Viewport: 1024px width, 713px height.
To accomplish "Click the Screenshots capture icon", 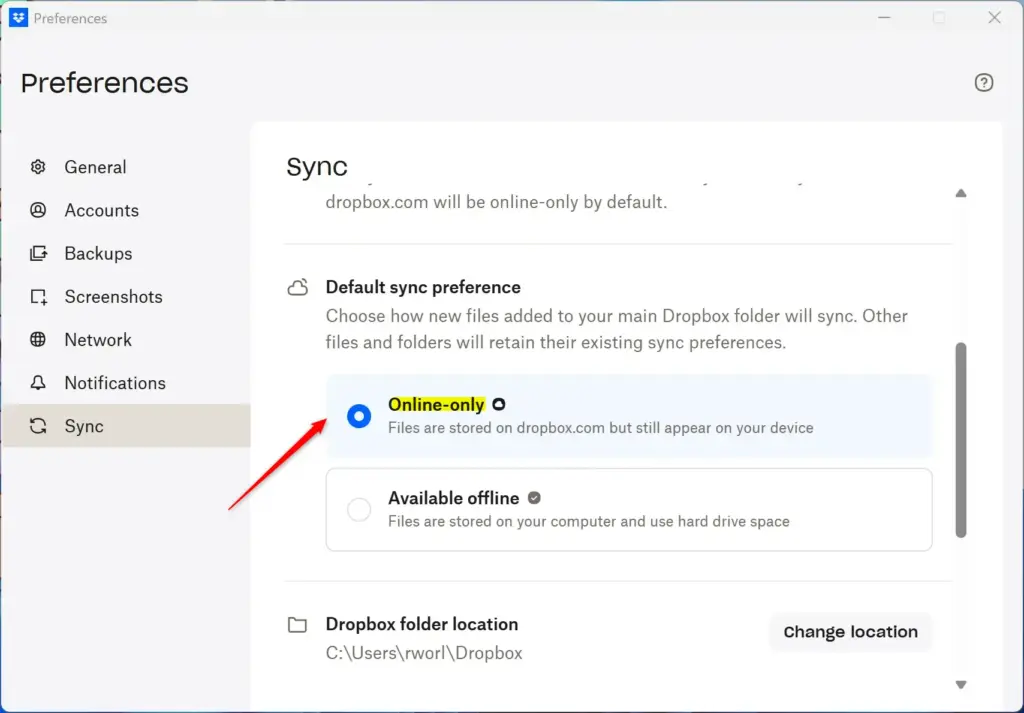I will (x=39, y=297).
